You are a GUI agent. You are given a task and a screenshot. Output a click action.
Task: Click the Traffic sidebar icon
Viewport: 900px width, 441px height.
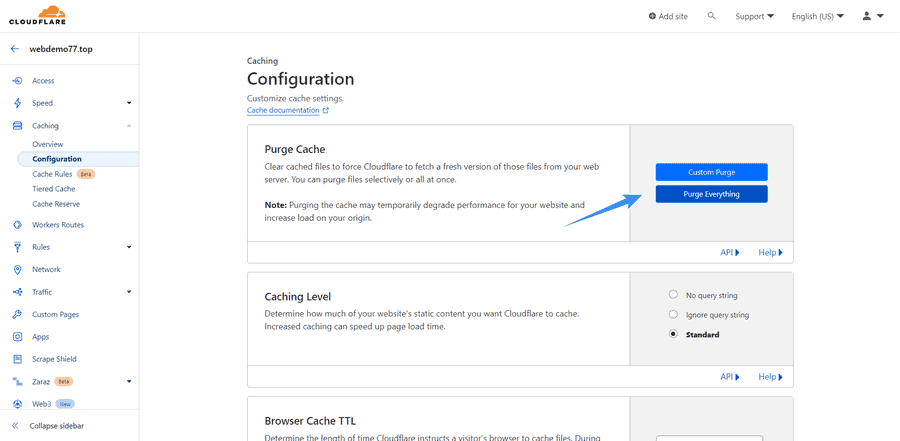click(x=17, y=292)
